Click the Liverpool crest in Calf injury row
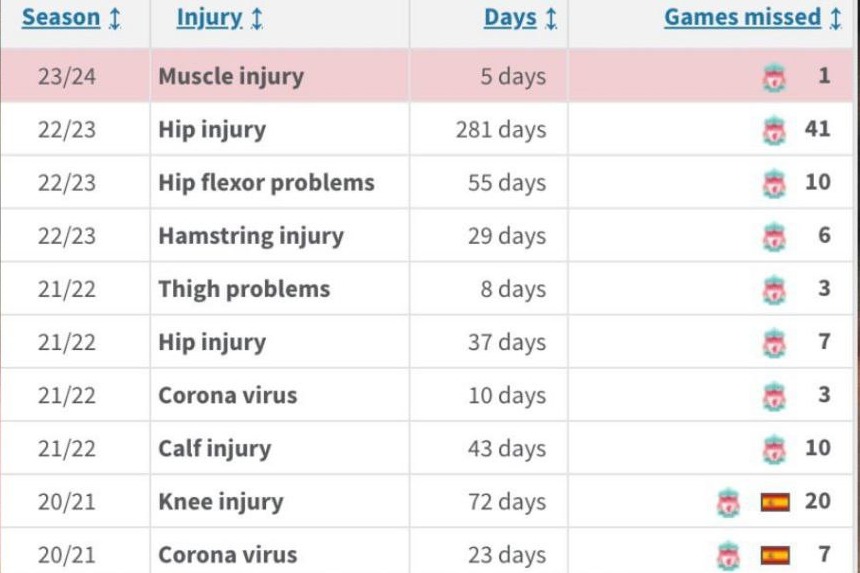The height and width of the screenshot is (573, 860). (774, 449)
